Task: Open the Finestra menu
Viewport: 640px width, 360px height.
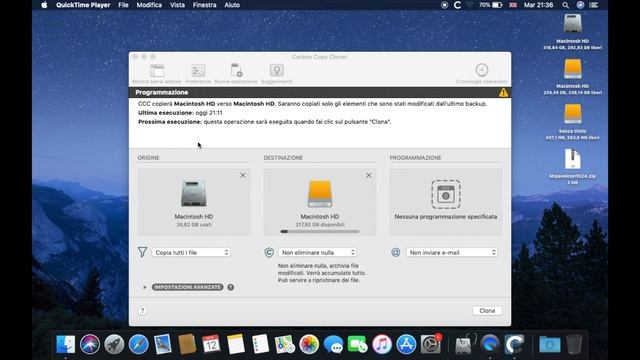Action: click(x=204, y=5)
